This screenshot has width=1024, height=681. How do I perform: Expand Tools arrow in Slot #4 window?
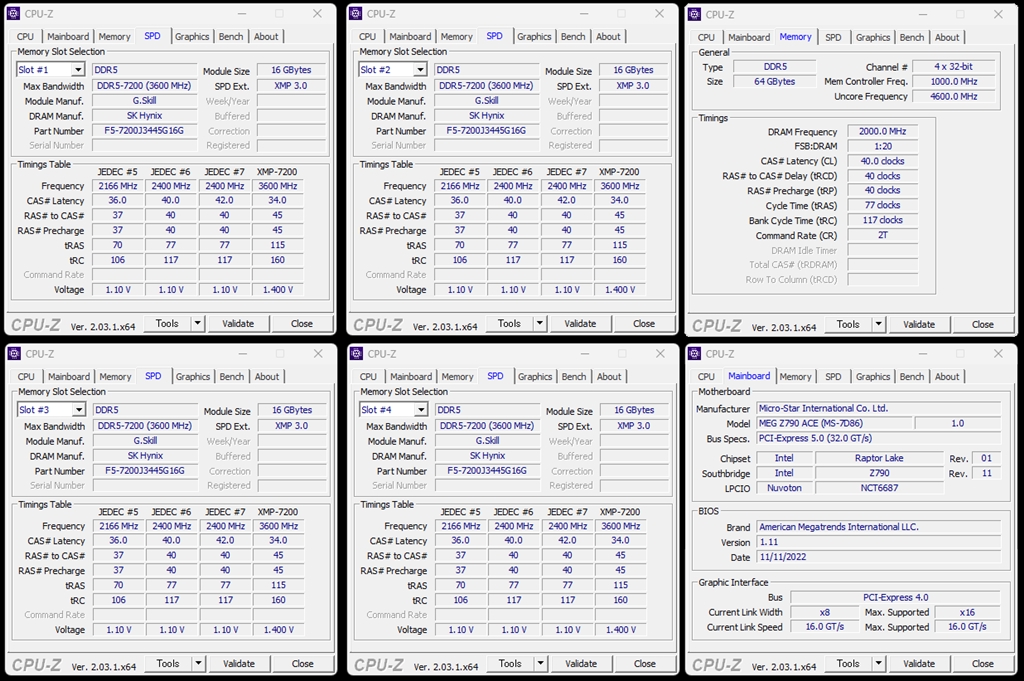540,663
